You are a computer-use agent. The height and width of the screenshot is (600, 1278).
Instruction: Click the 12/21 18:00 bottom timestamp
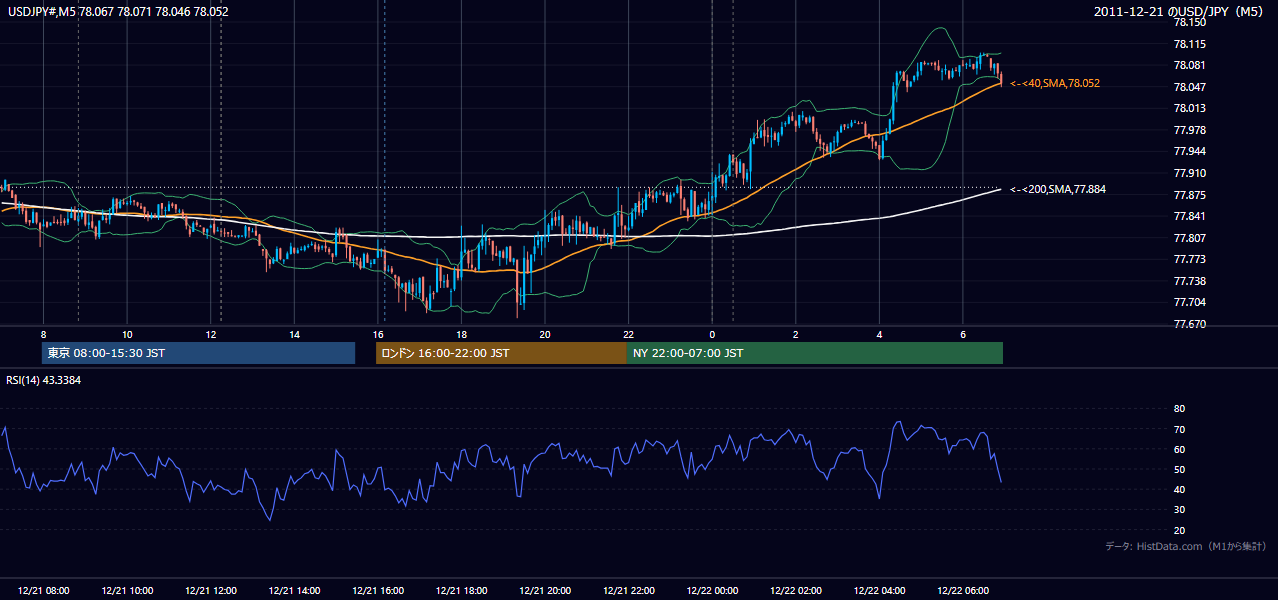[461, 591]
